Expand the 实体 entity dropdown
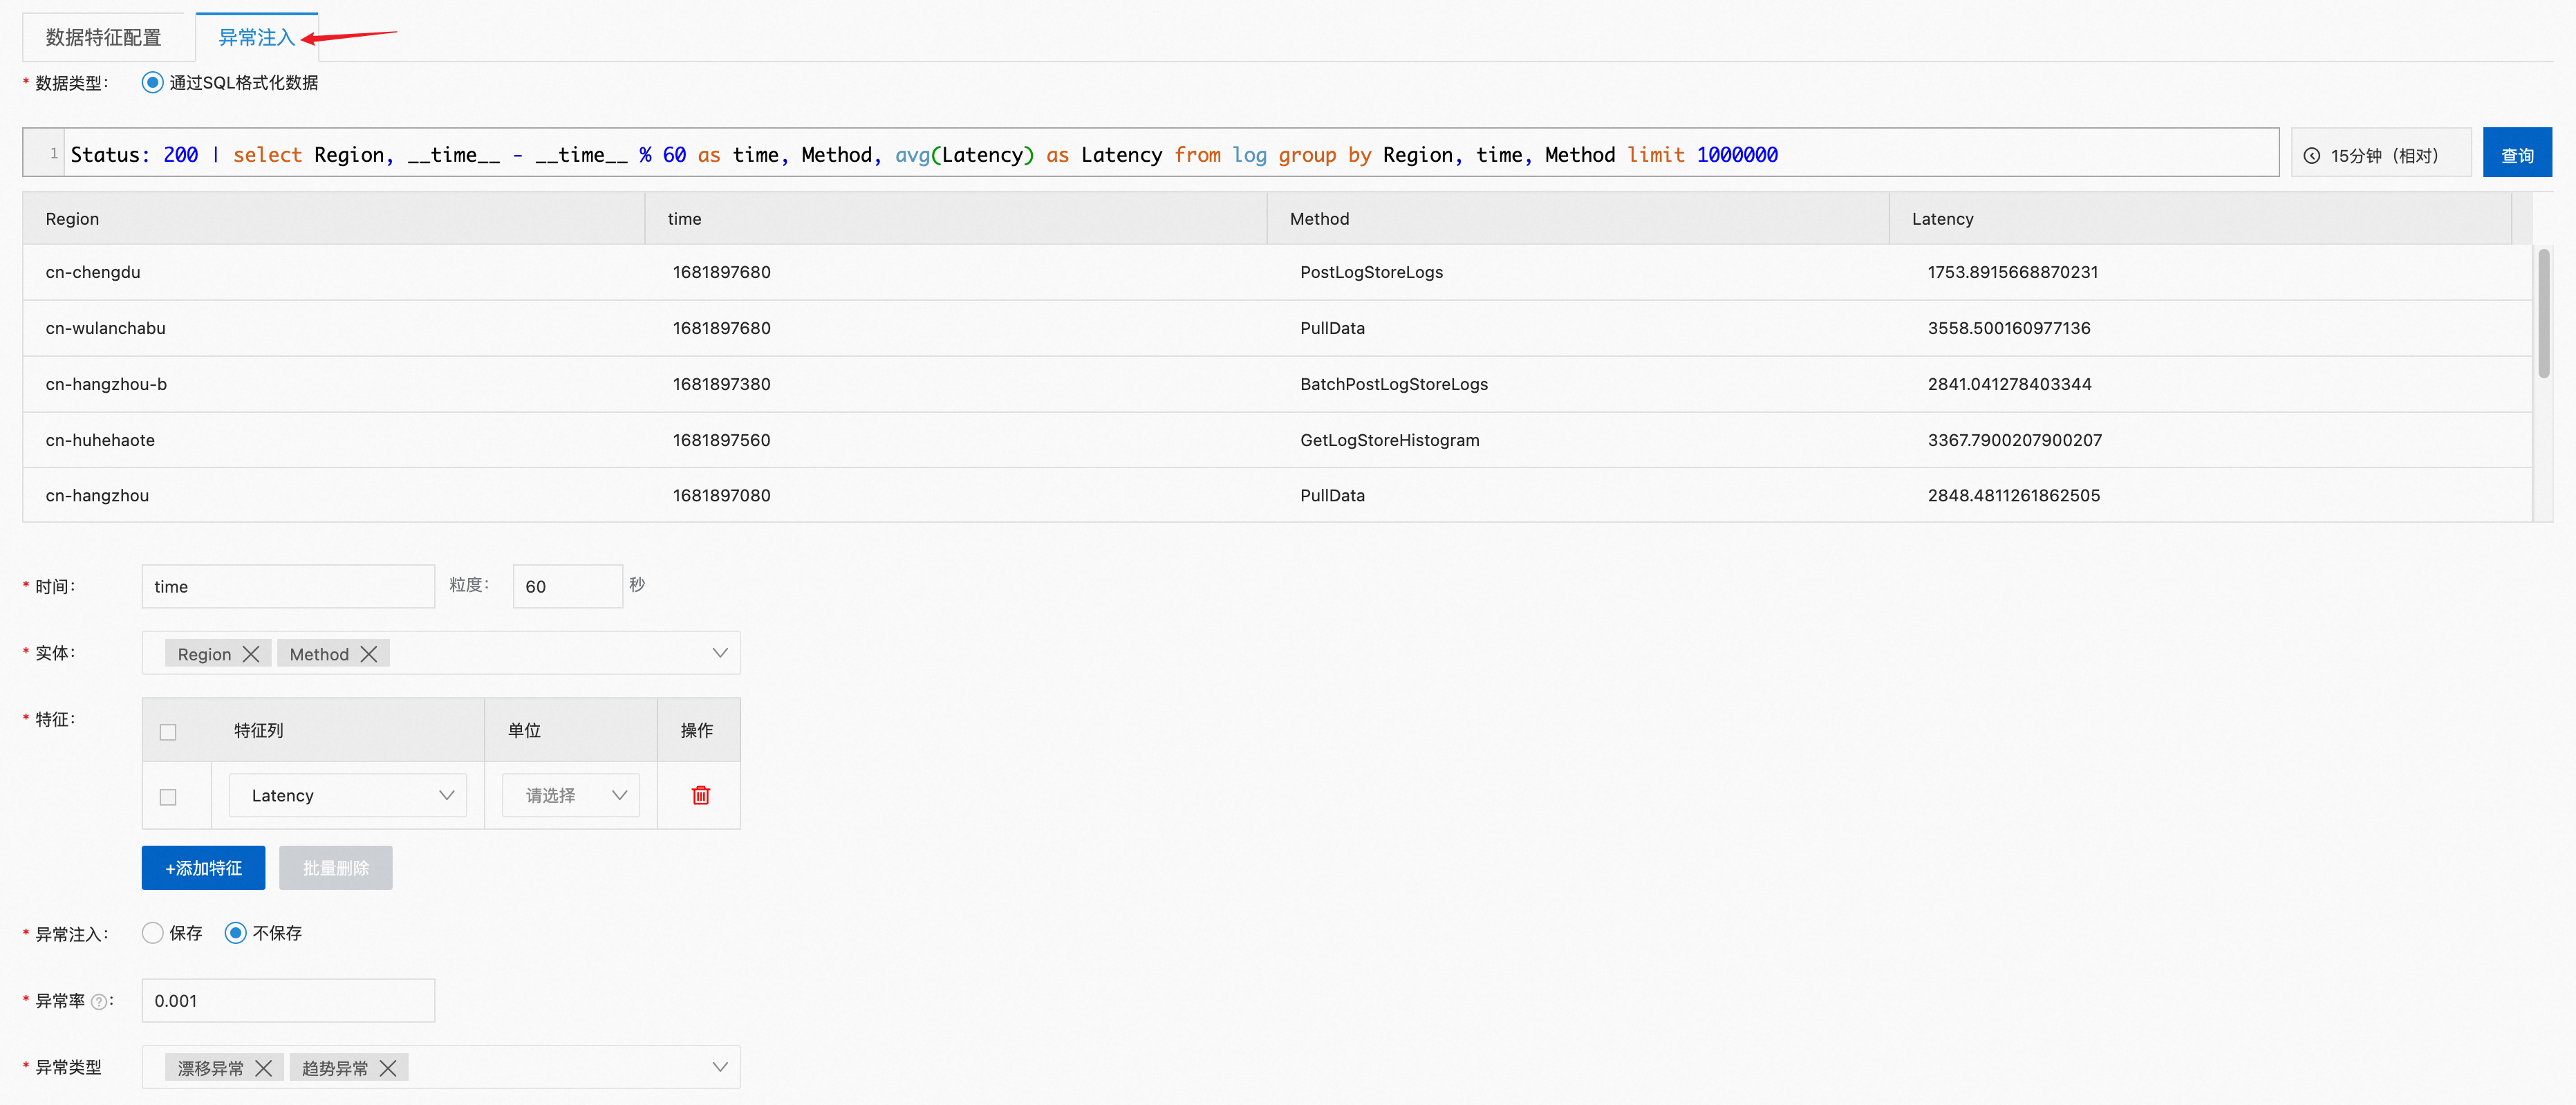The width and height of the screenshot is (2576, 1105). coord(719,653)
